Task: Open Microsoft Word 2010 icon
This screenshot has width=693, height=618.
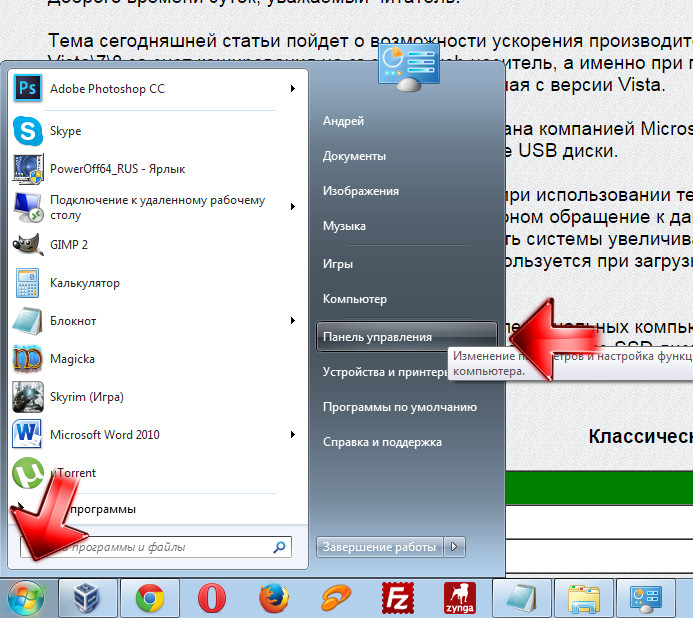Action: 27,434
